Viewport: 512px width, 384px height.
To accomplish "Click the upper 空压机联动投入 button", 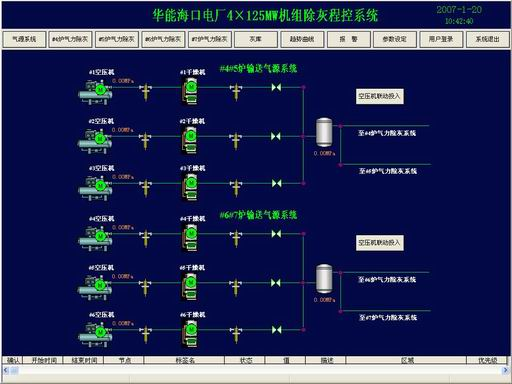I will coord(380,96).
